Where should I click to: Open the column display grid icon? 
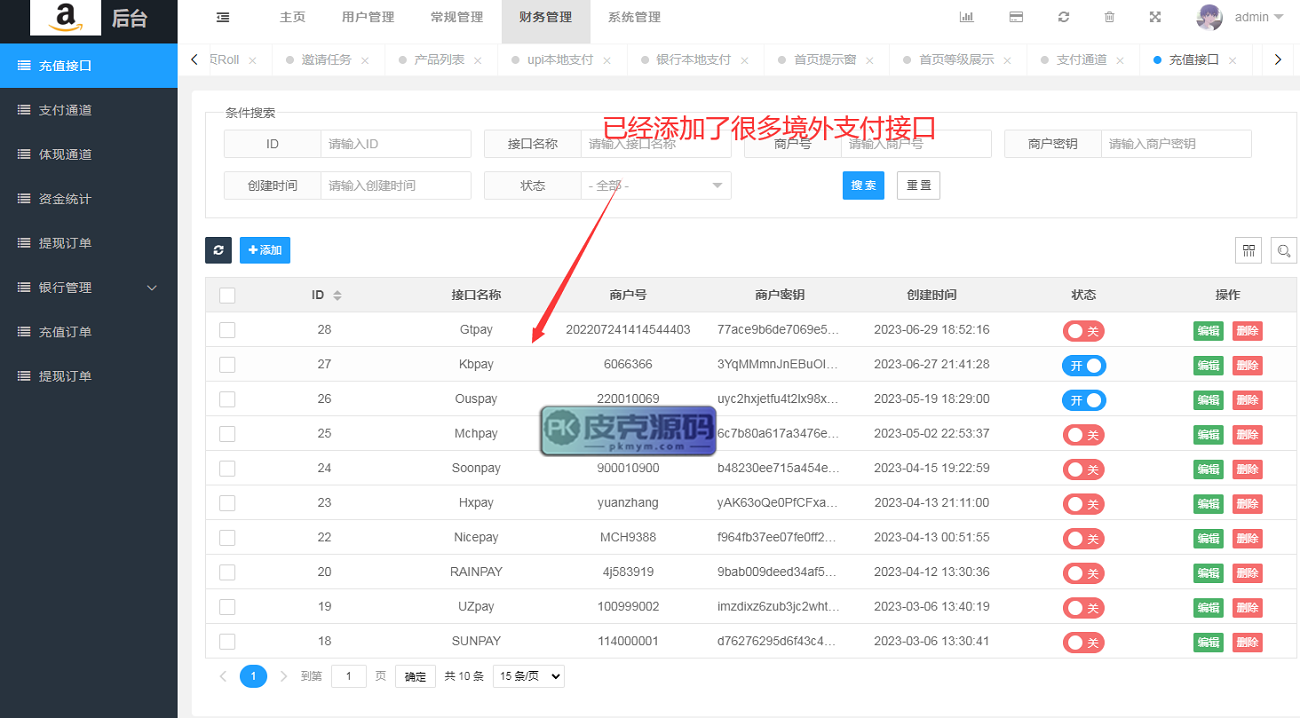point(1249,251)
